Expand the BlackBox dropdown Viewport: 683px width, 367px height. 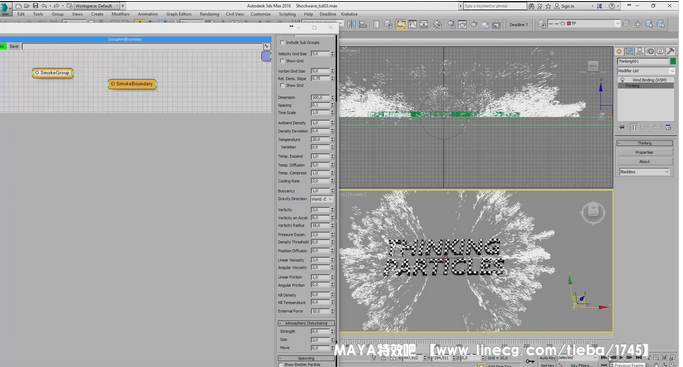(644, 172)
